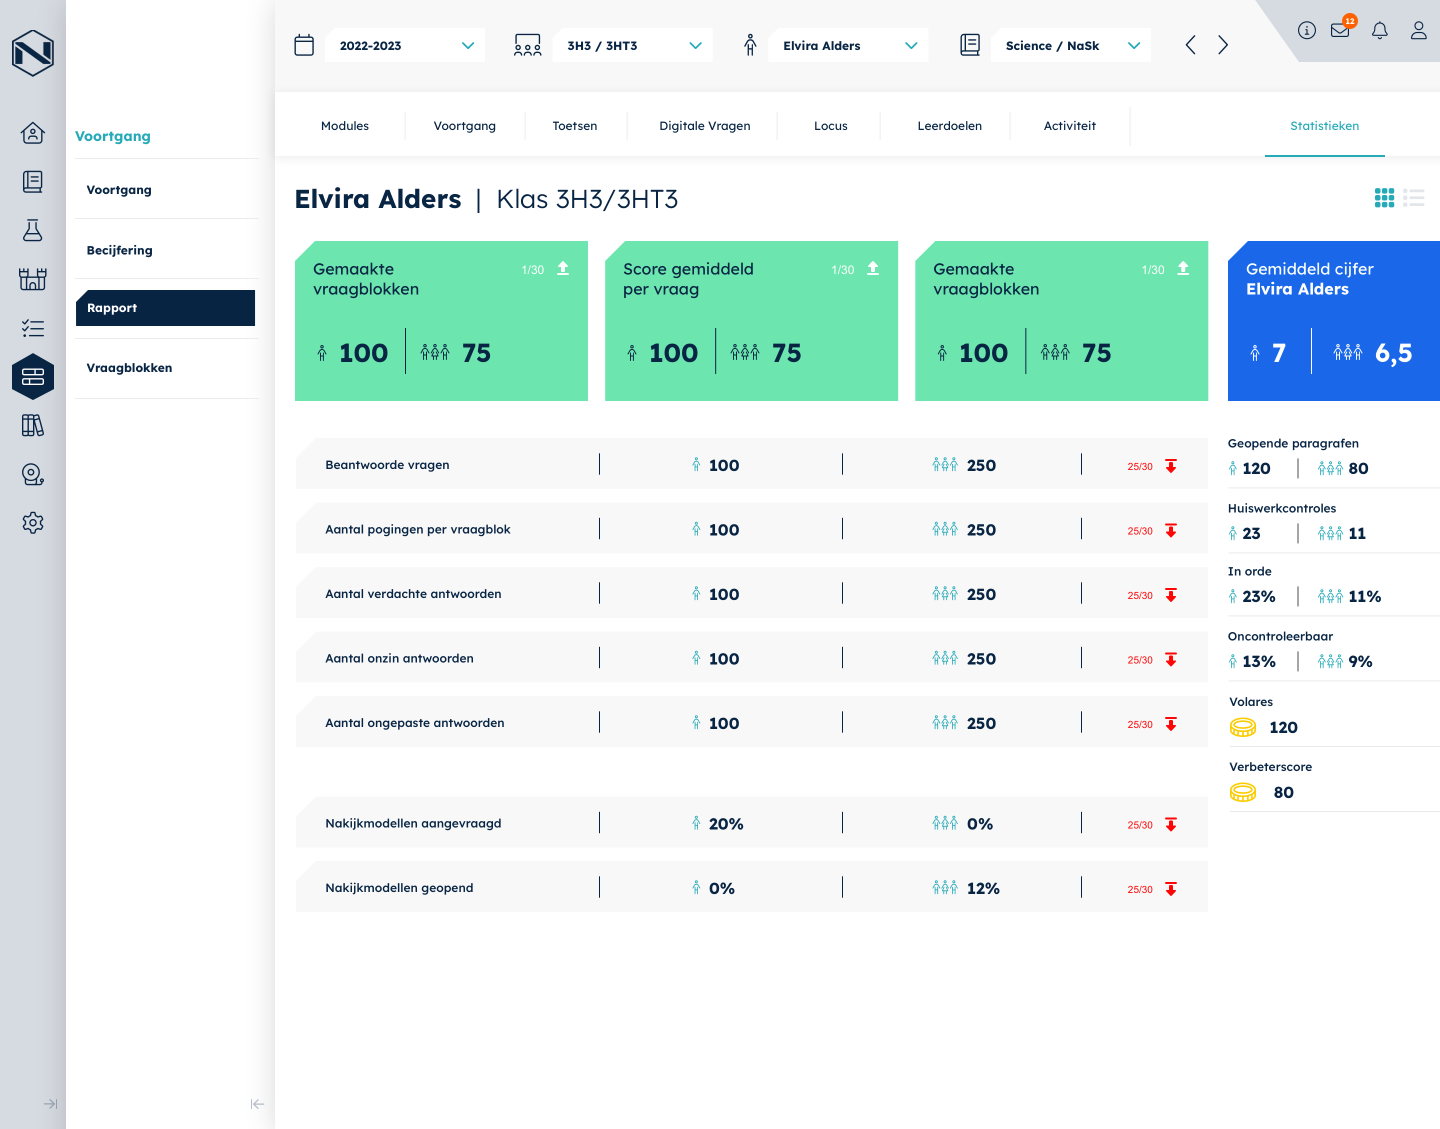The width and height of the screenshot is (1440, 1129).
Task: Go to next student with right arrow
Action: click(1223, 45)
